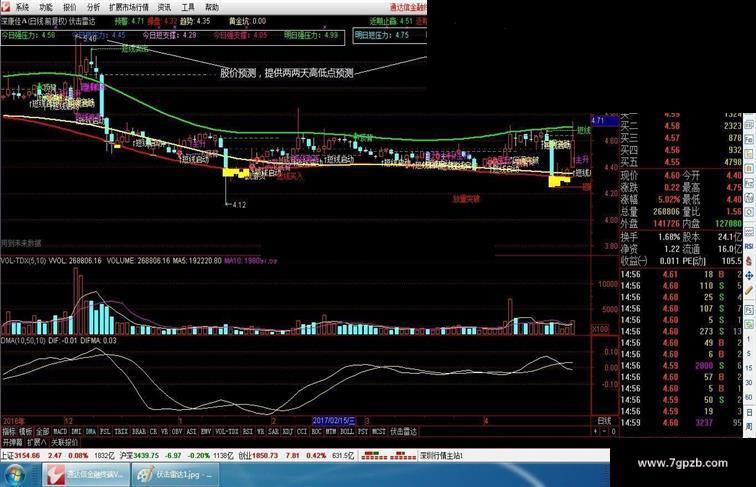Click the 4.71 price tag on axis

605,121
